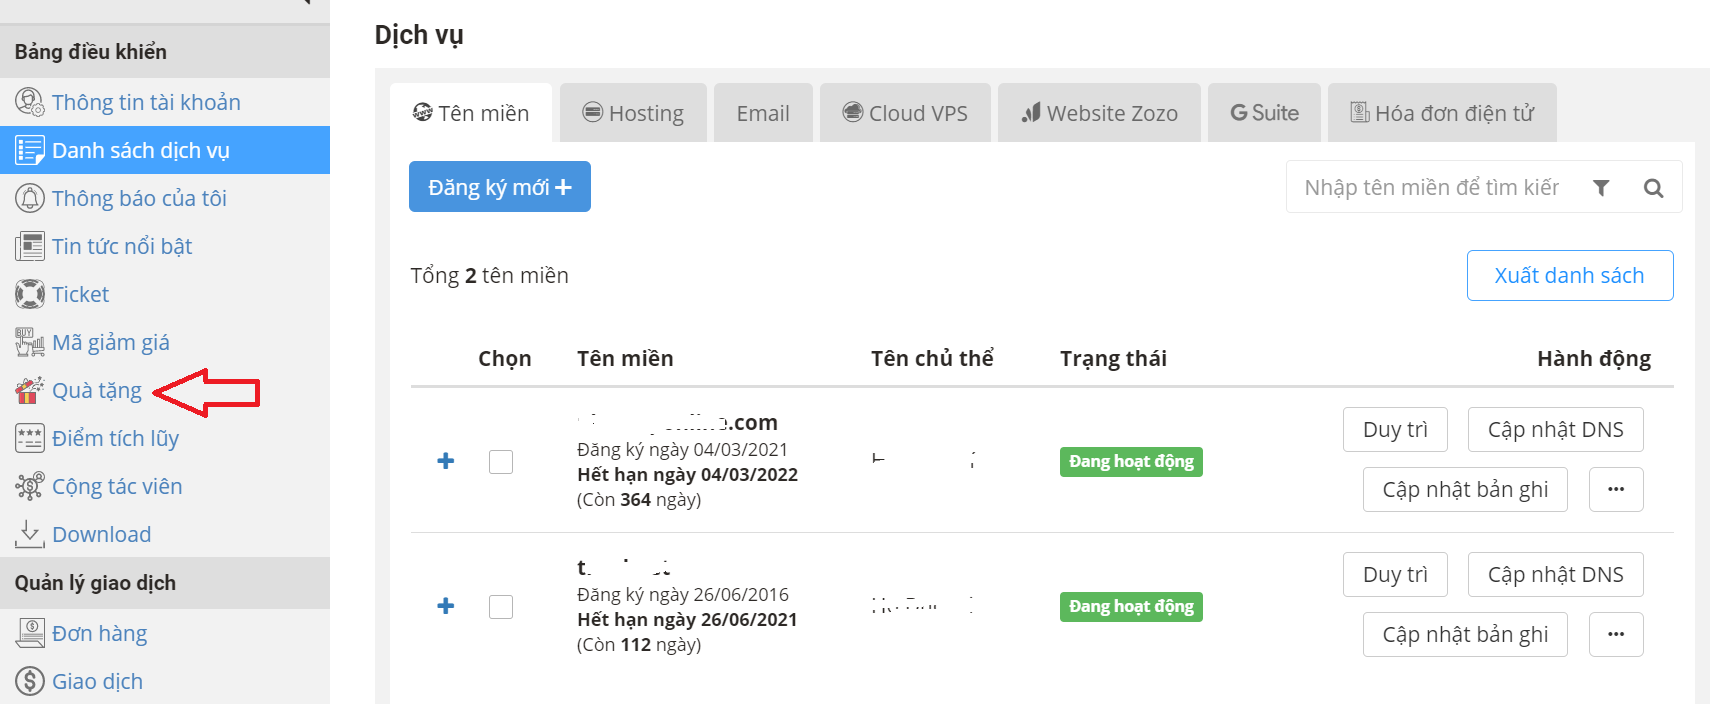
Task: Click Xuất danh sách to export the list
Action: pyautogui.click(x=1569, y=274)
